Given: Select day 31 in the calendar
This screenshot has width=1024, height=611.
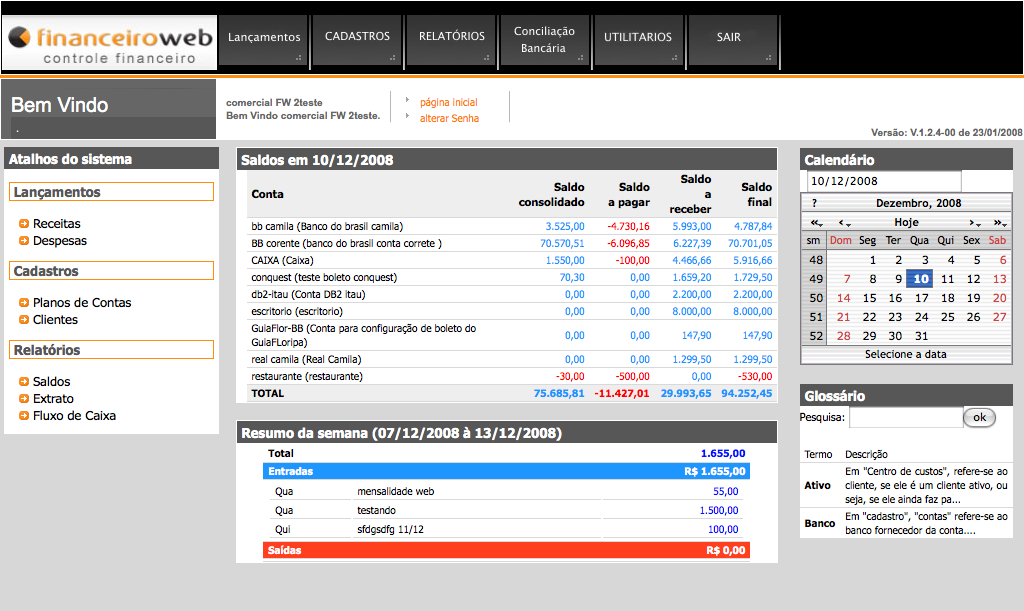Looking at the screenshot, I should [x=921, y=336].
